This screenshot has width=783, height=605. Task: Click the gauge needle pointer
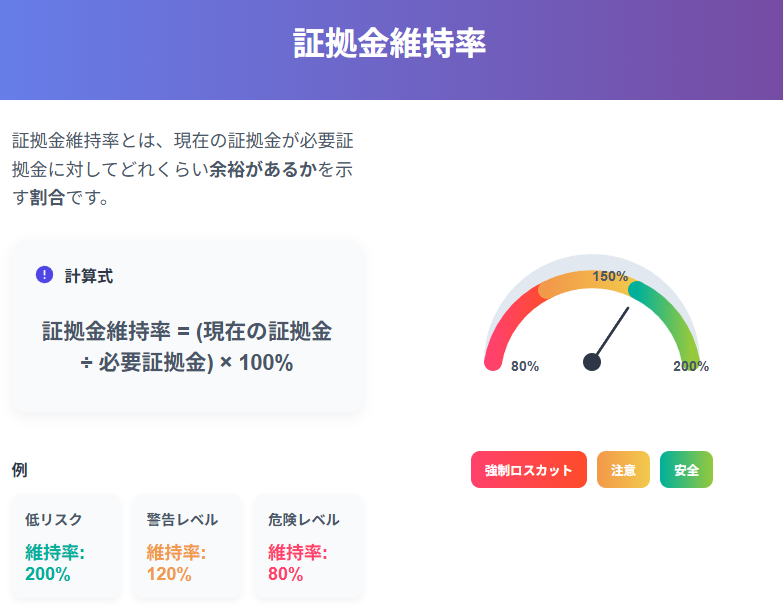tap(613, 331)
